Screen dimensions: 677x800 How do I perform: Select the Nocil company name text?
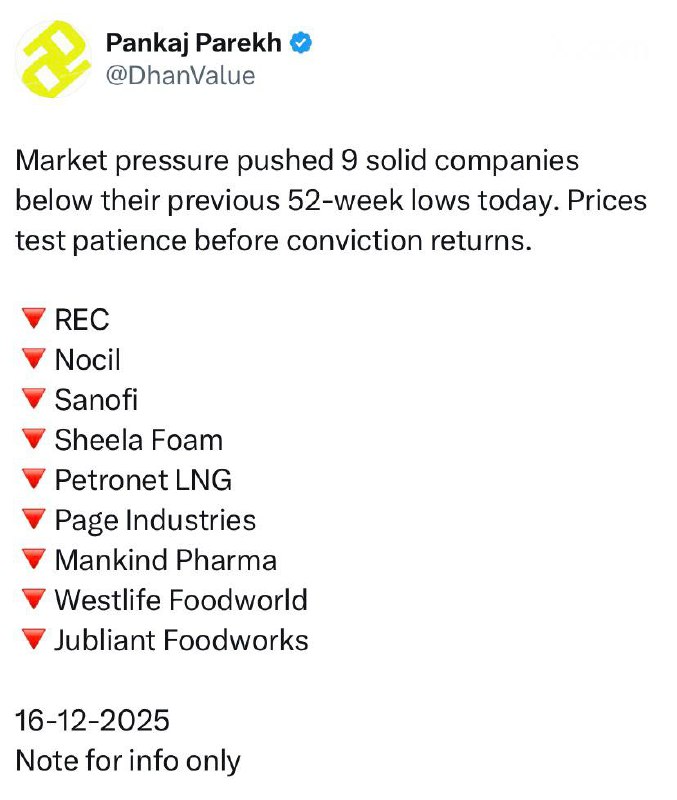tap(88, 360)
